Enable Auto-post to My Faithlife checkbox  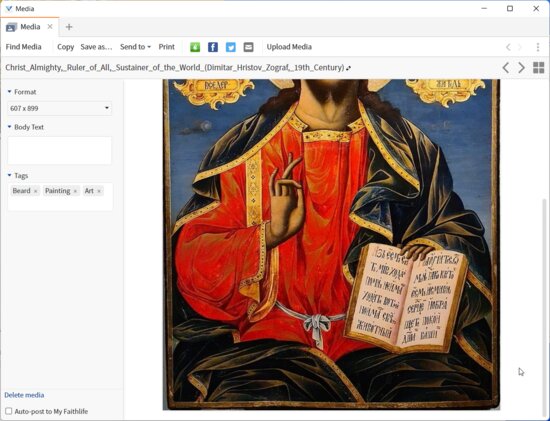coord(9,411)
